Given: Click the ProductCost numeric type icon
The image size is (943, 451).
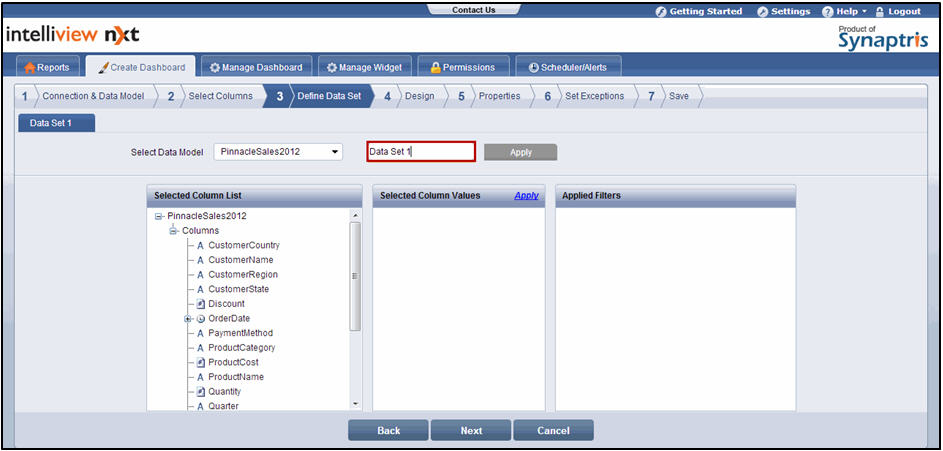Looking at the screenshot, I should 201,363.
